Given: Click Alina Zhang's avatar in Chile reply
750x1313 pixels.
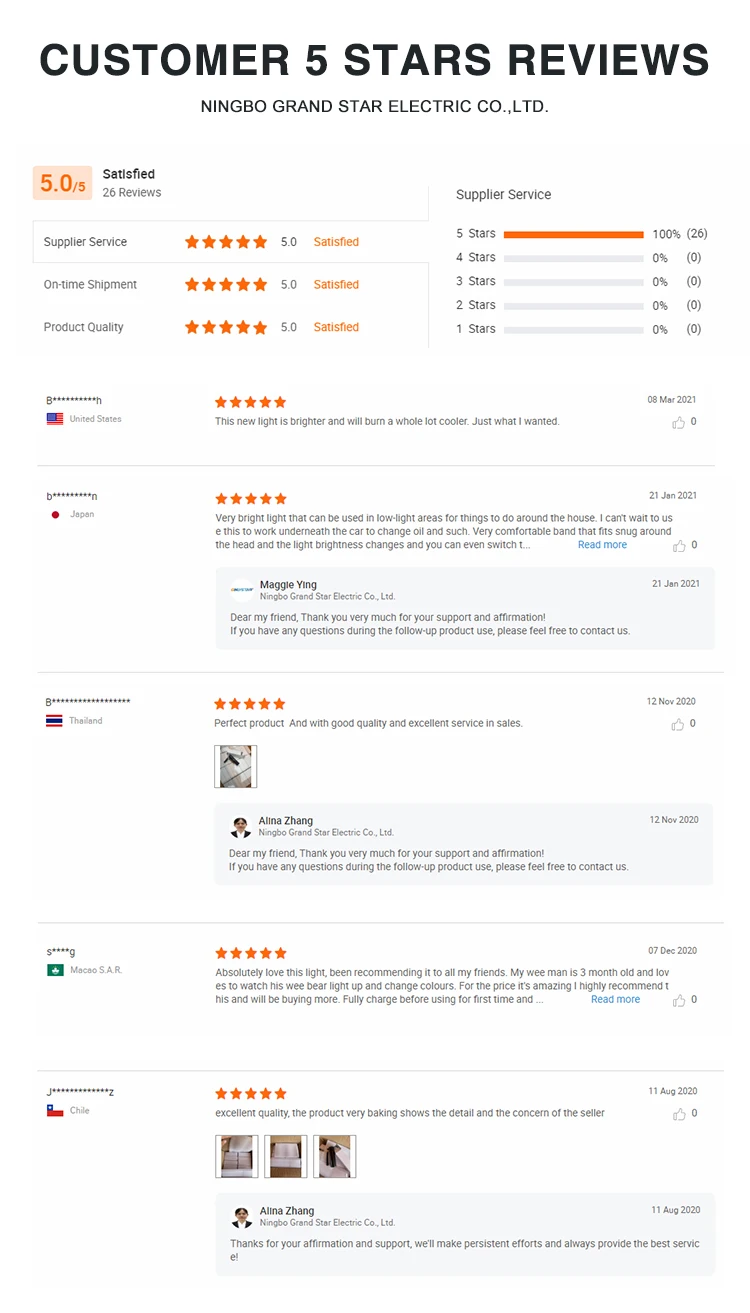Looking at the screenshot, I should pyautogui.click(x=242, y=1216).
